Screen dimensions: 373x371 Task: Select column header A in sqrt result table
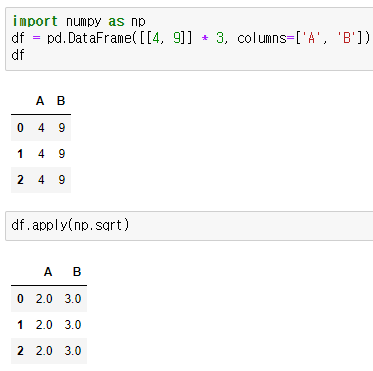pos(48,272)
